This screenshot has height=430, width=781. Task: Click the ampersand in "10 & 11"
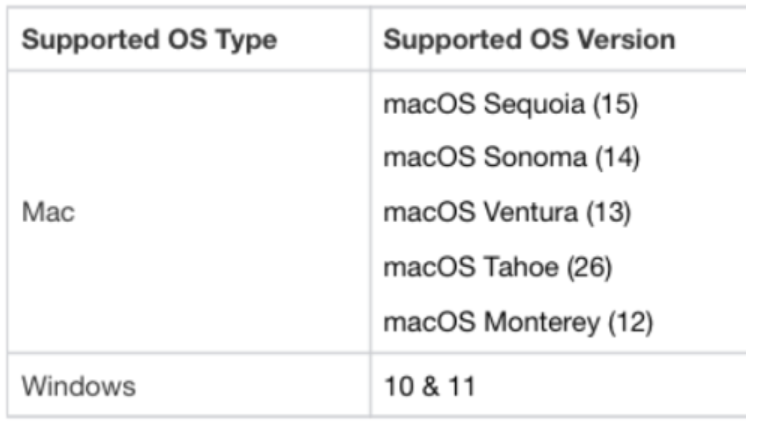(430, 385)
